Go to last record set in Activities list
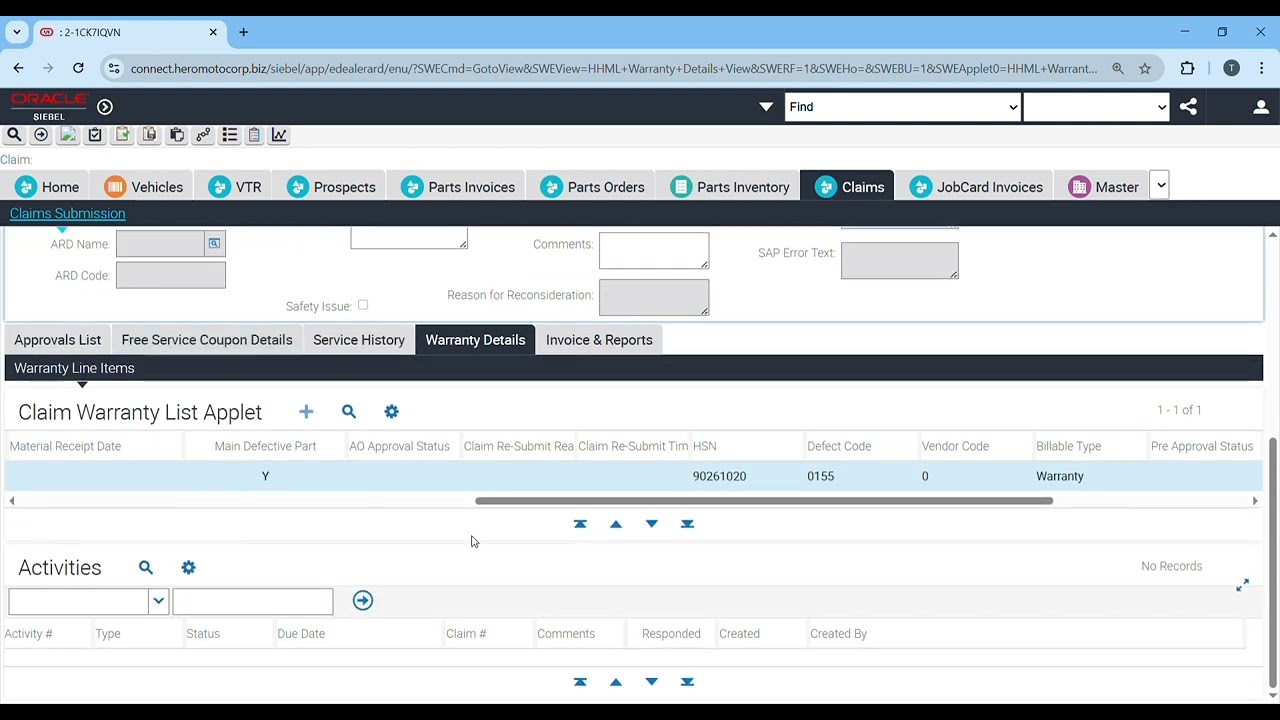The image size is (1280, 720). coord(687,682)
